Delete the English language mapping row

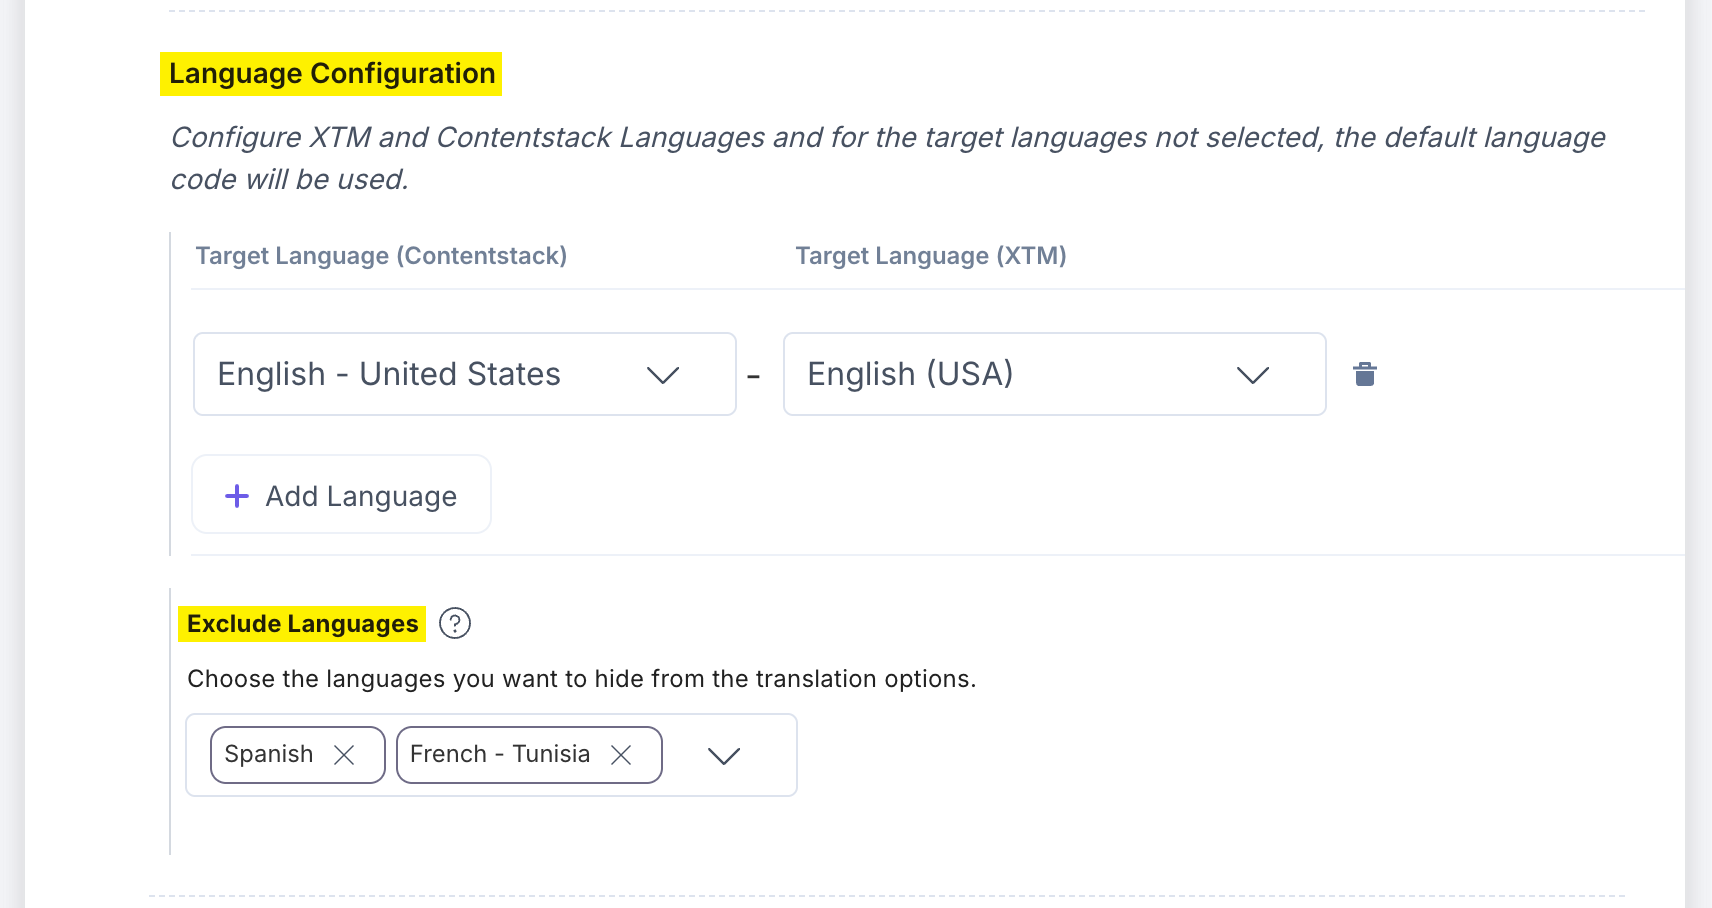coord(1366,374)
